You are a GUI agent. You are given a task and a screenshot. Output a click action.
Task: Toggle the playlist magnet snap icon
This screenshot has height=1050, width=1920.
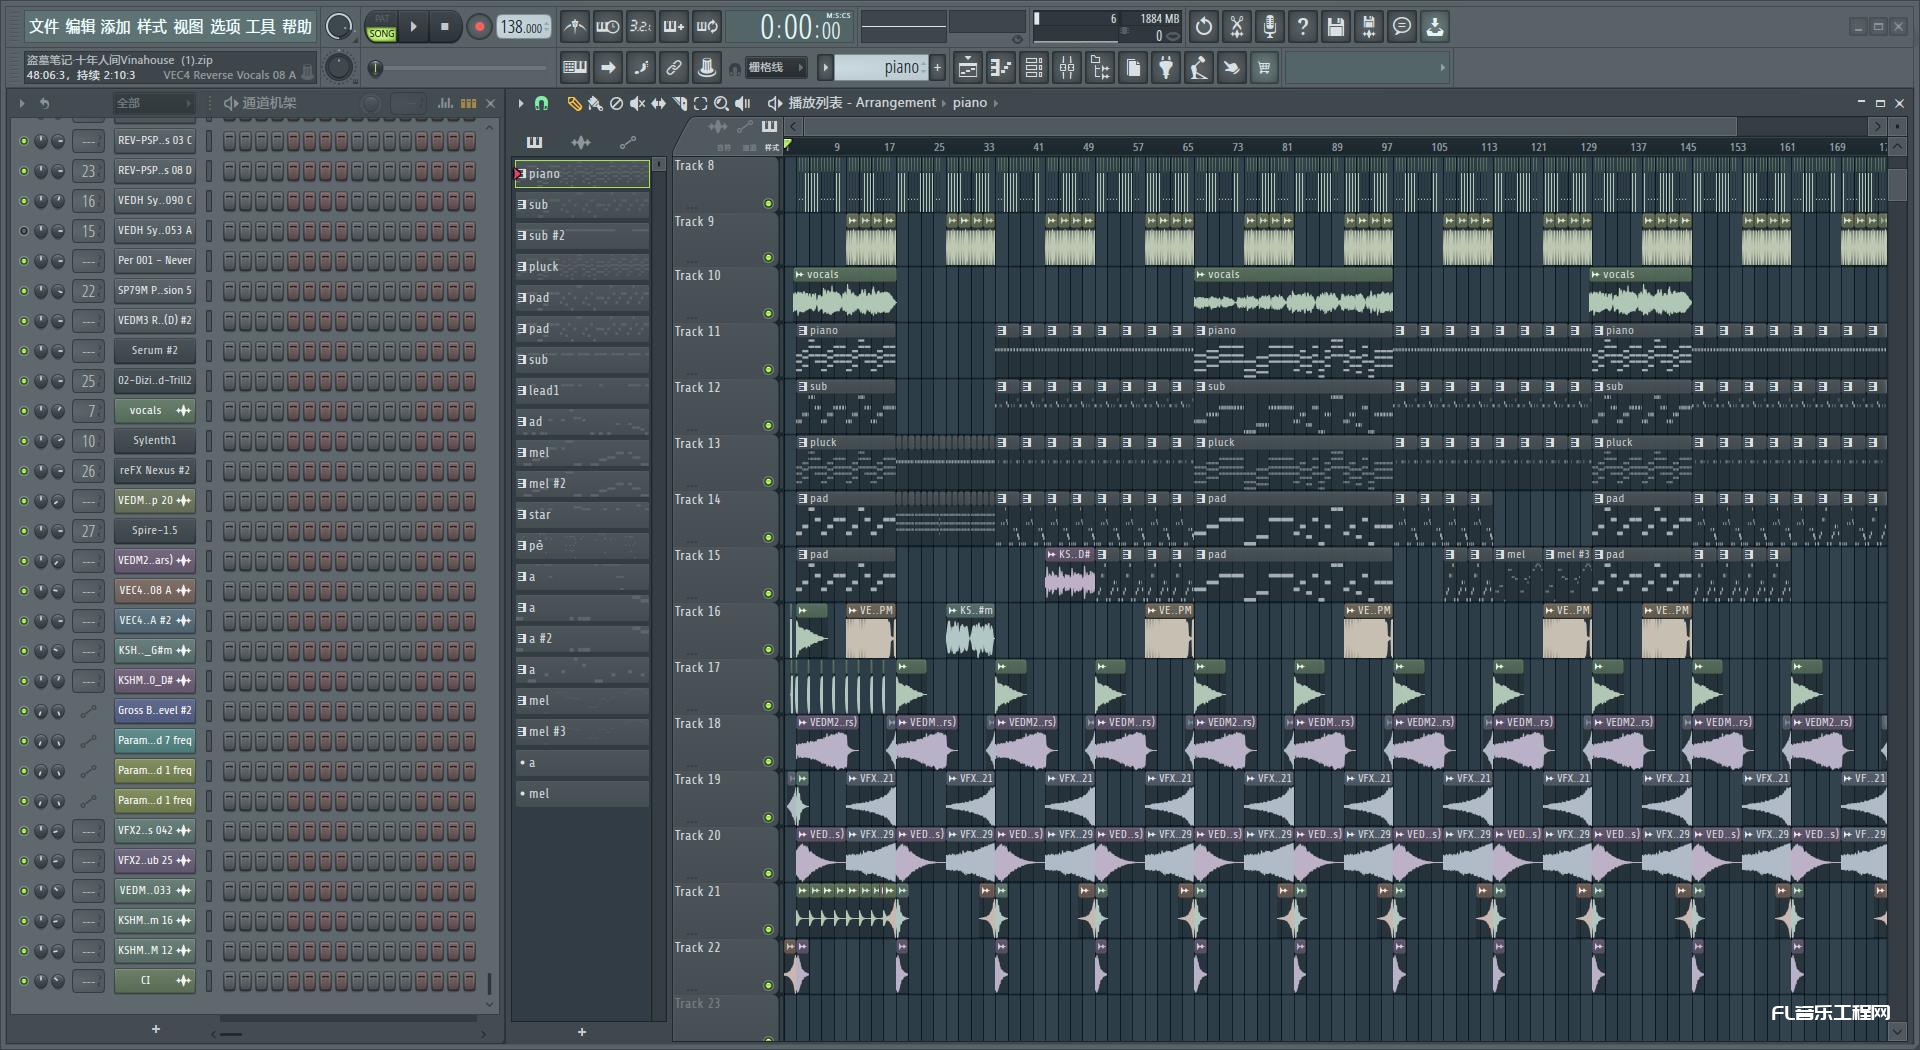(x=541, y=103)
